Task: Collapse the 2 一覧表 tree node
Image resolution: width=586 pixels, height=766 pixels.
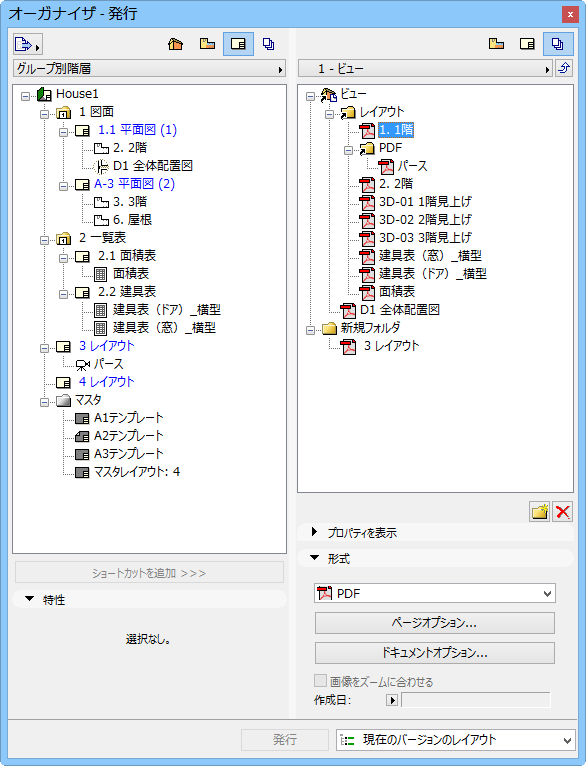Action: point(44,240)
